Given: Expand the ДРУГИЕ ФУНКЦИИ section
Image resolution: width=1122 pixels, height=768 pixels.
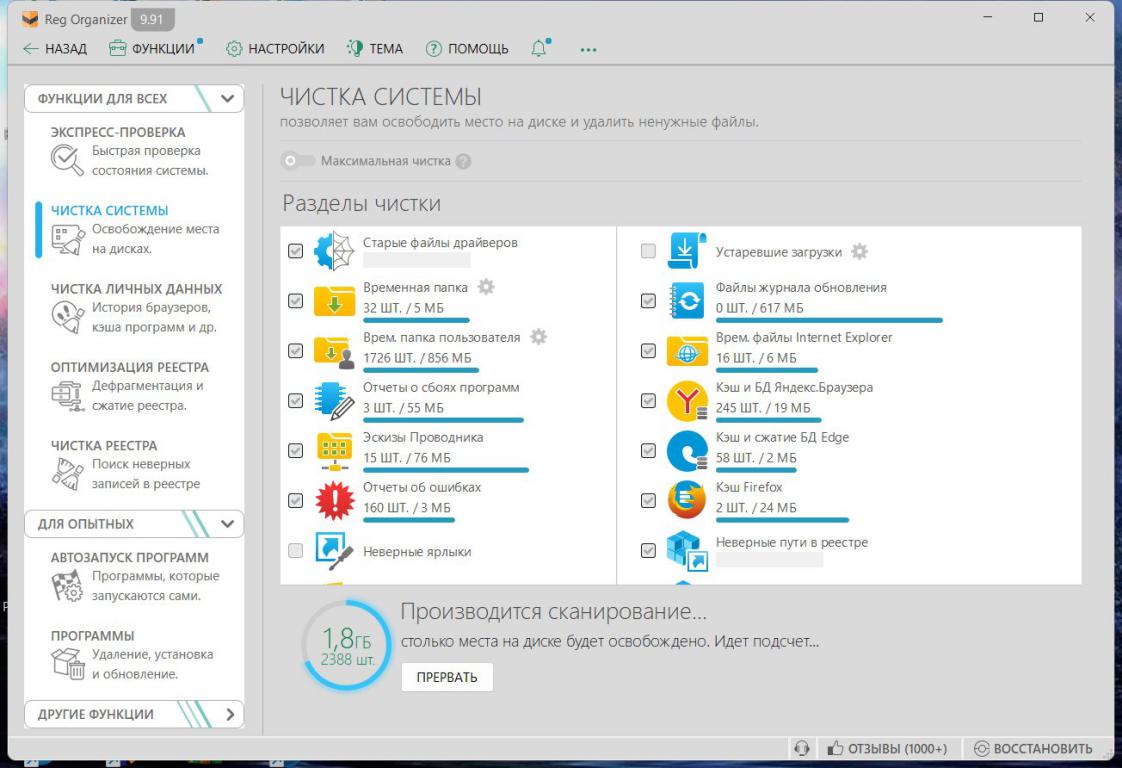Looking at the screenshot, I should [229, 714].
